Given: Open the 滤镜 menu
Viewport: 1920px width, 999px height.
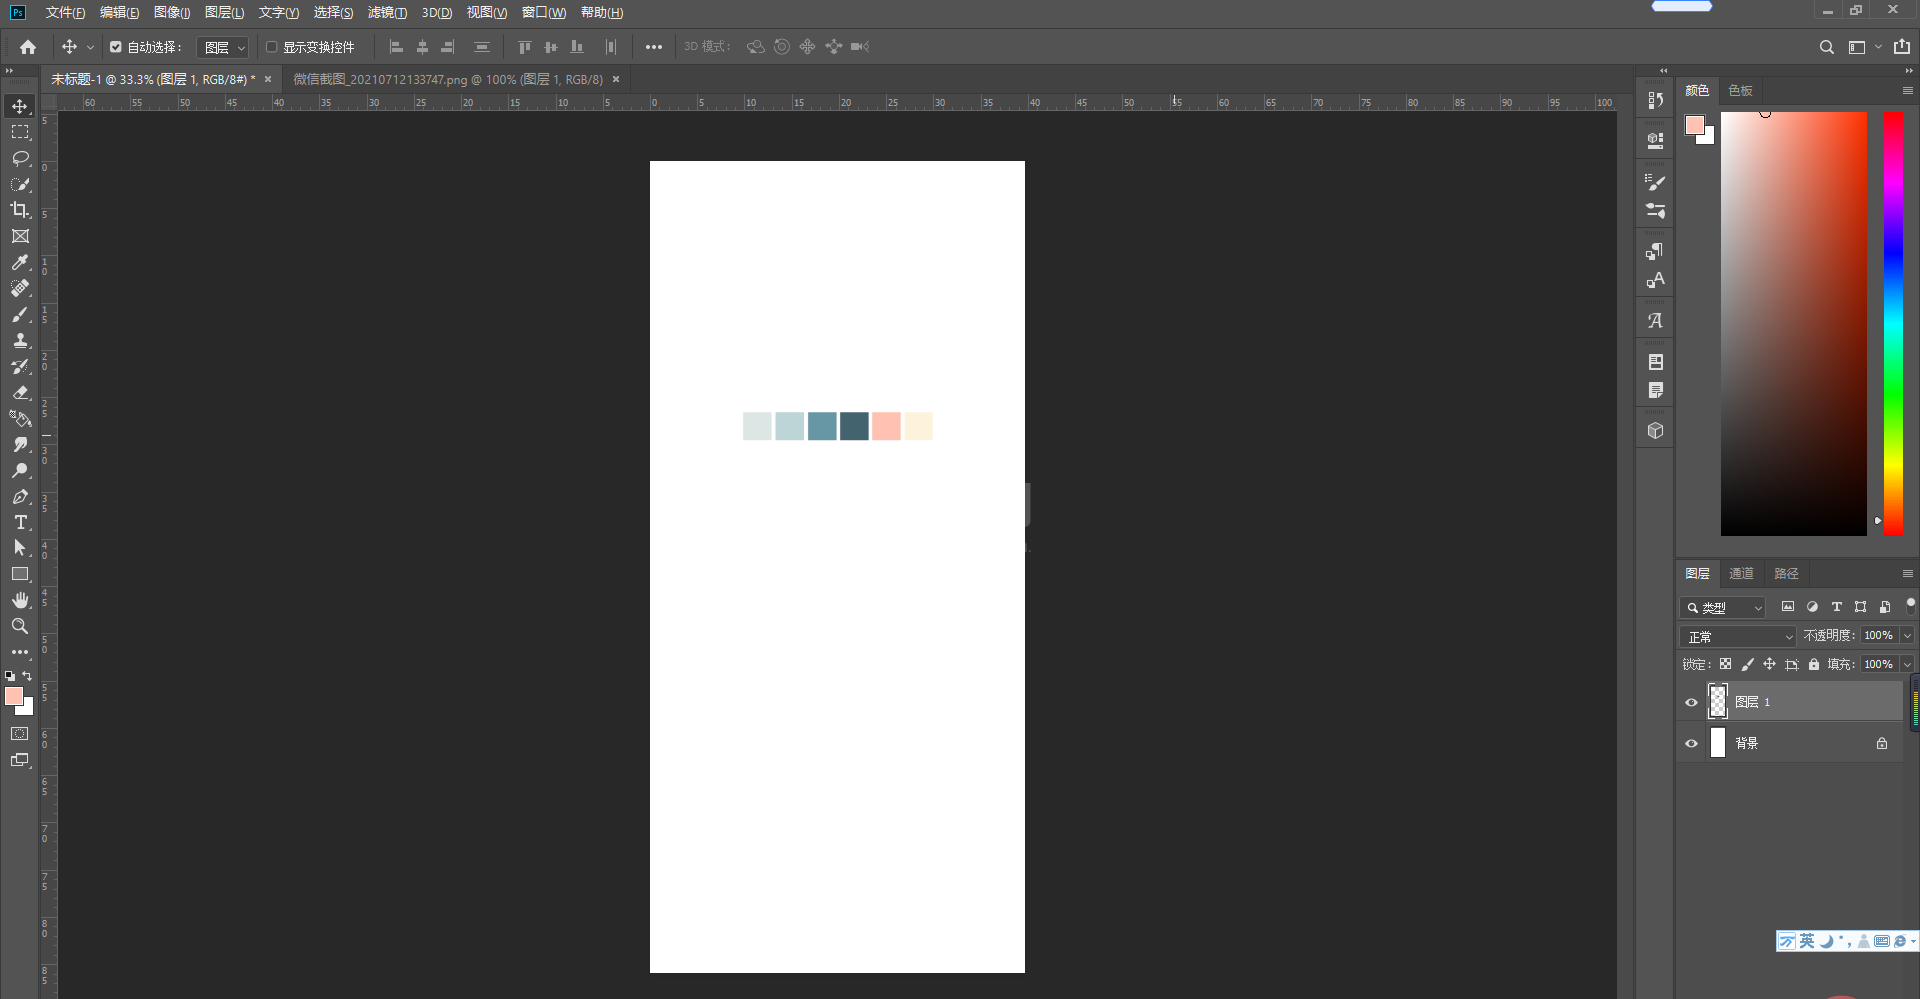Looking at the screenshot, I should [x=387, y=13].
